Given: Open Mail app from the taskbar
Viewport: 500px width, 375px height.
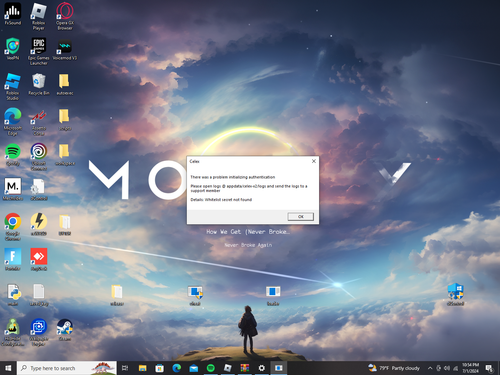Looking at the screenshot, I should pos(194,368).
